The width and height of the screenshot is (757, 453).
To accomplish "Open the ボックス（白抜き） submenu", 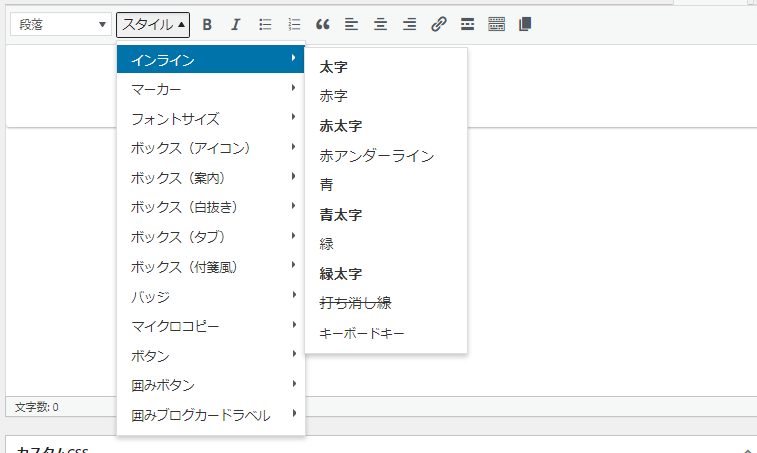I will 210,207.
